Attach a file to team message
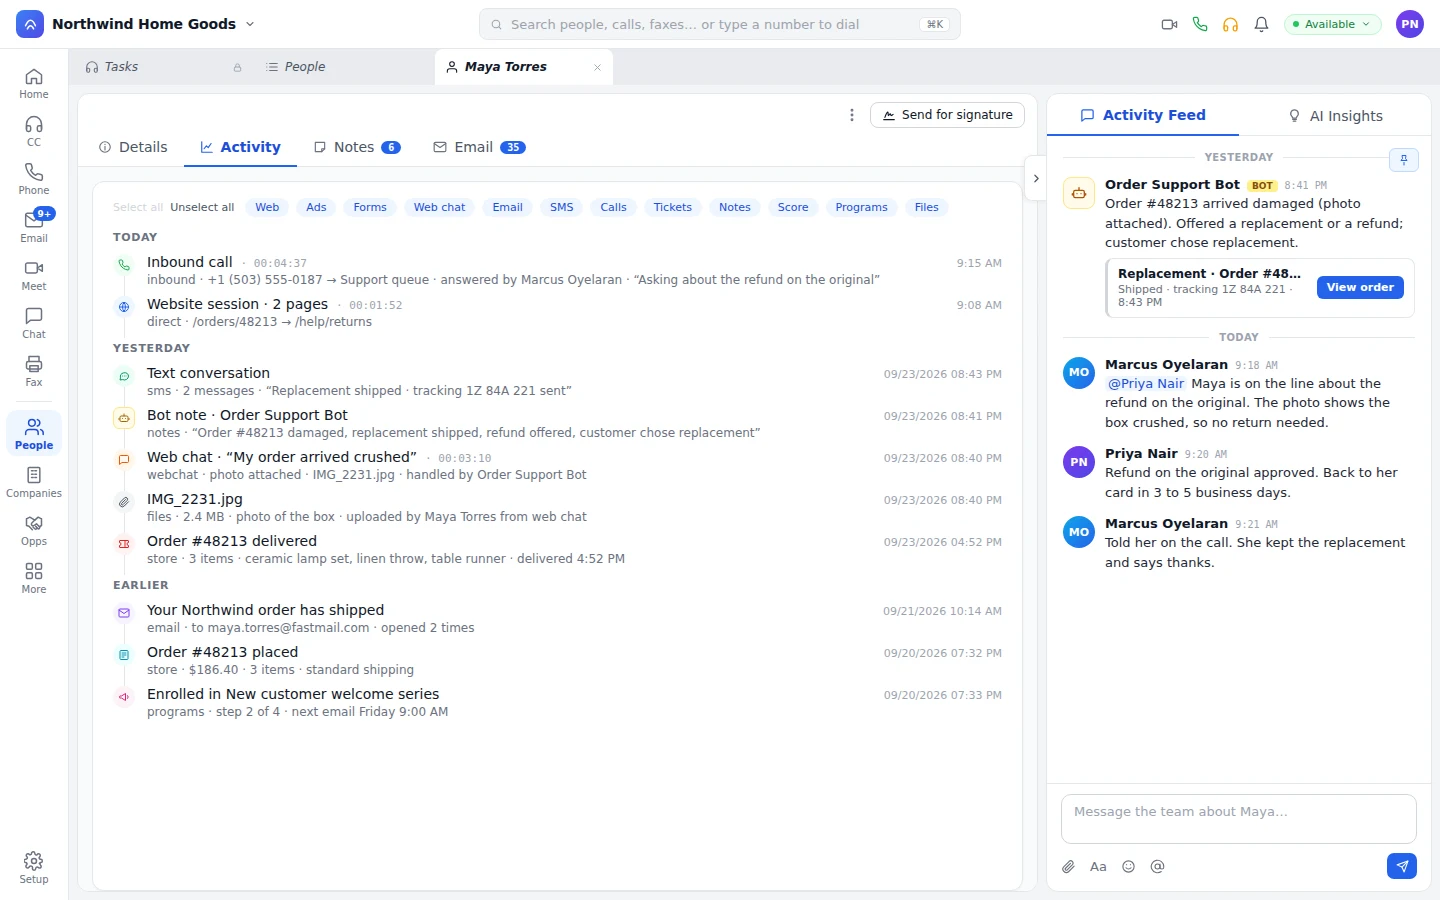This screenshot has height=900, width=1440. [1068, 867]
